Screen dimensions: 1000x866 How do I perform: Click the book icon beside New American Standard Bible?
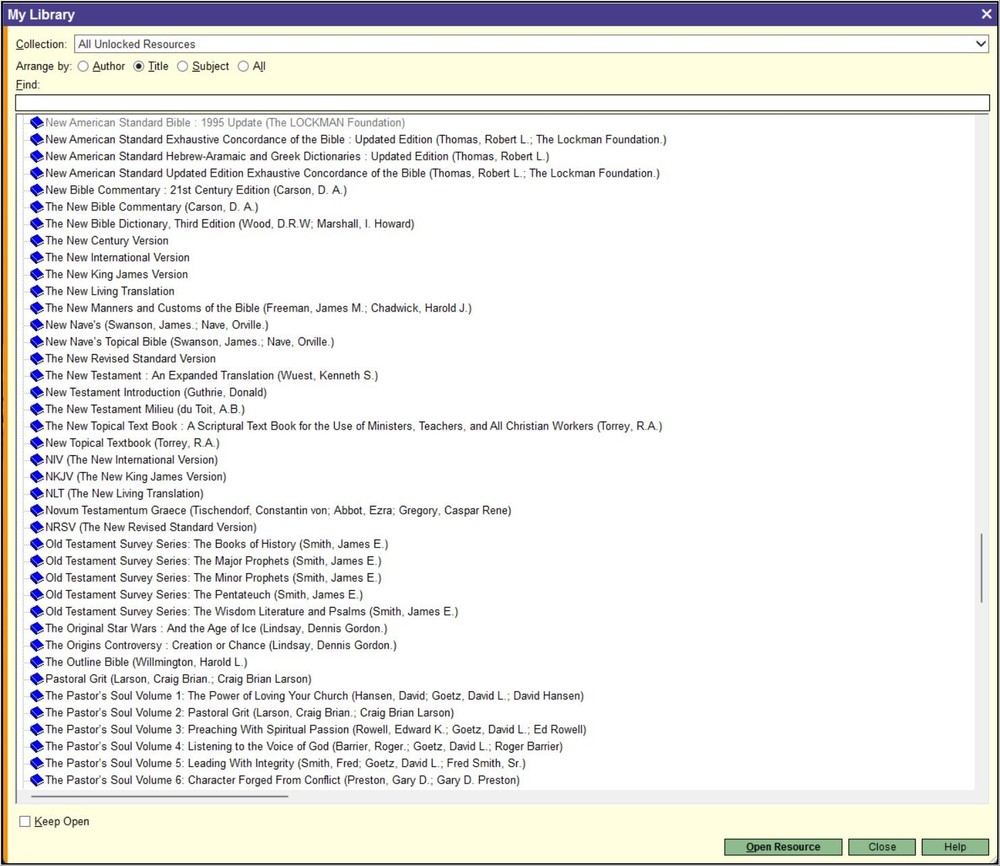36,122
